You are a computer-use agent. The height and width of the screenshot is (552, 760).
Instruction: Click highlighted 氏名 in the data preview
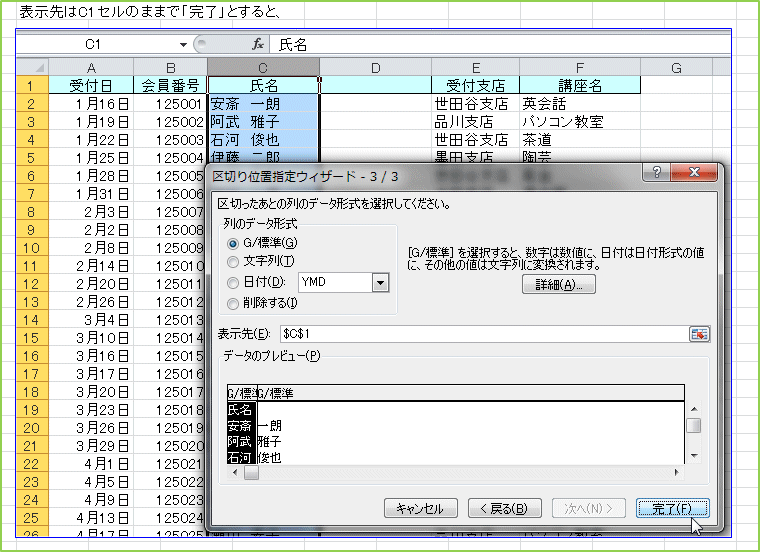[x=240, y=410]
